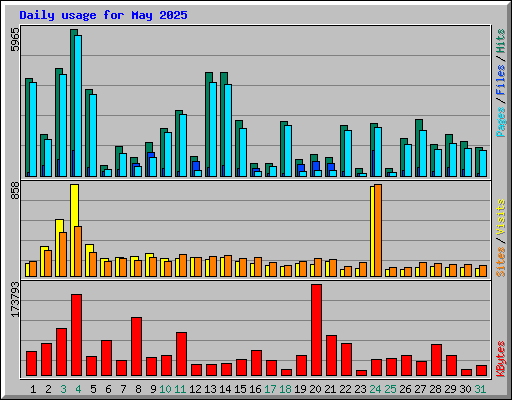Click the 858 y-axis value

[x=15, y=191]
